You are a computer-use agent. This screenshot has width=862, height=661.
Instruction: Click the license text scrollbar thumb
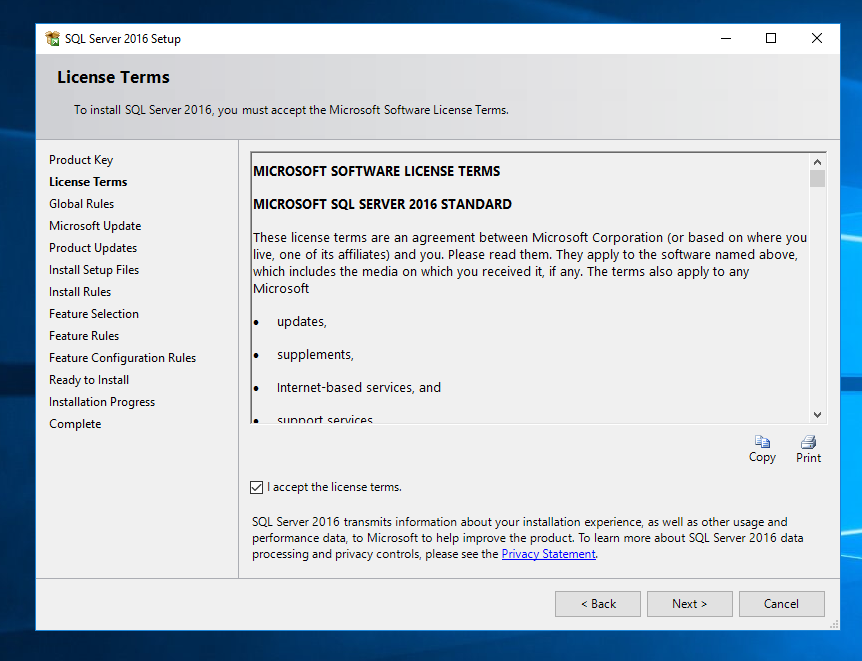tap(817, 179)
